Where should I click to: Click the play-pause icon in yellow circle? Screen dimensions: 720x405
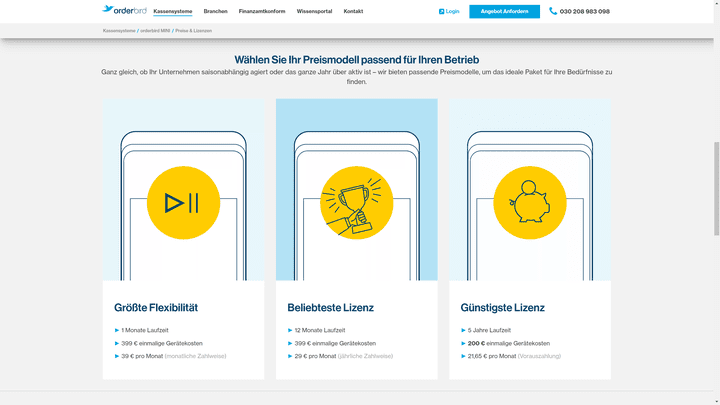(183, 203)
